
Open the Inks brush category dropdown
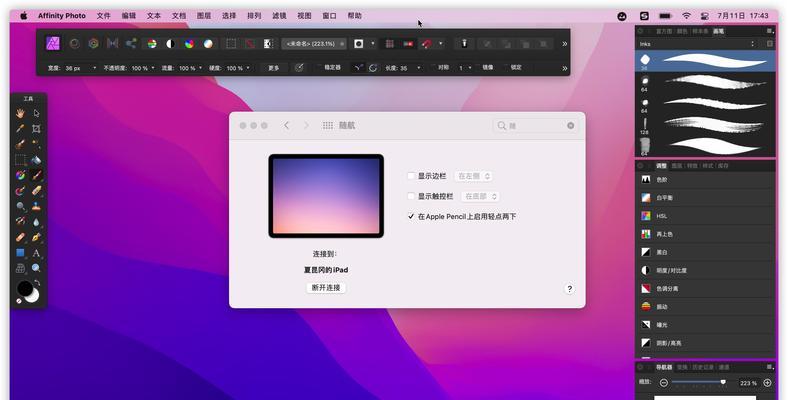697,44
